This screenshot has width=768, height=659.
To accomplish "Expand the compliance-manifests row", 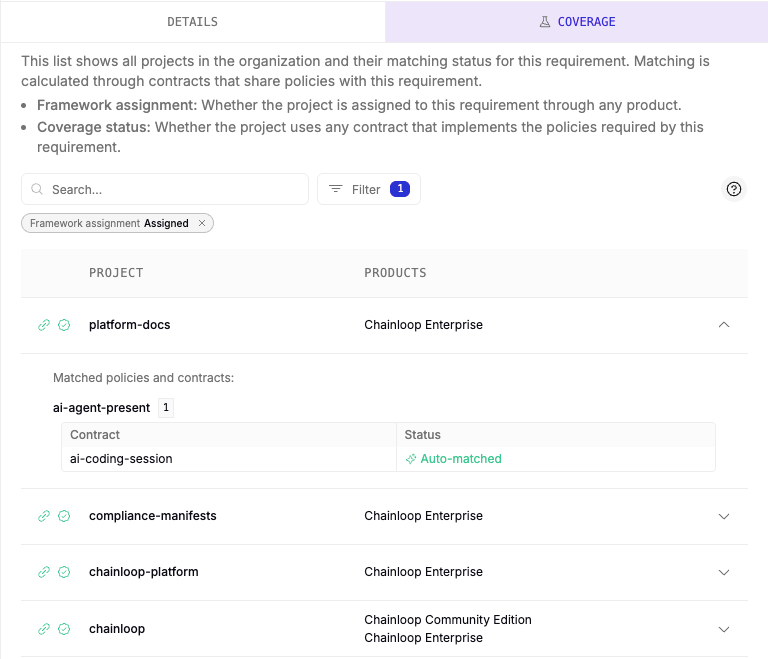I will pyautogui.click(x=724, y=516).
